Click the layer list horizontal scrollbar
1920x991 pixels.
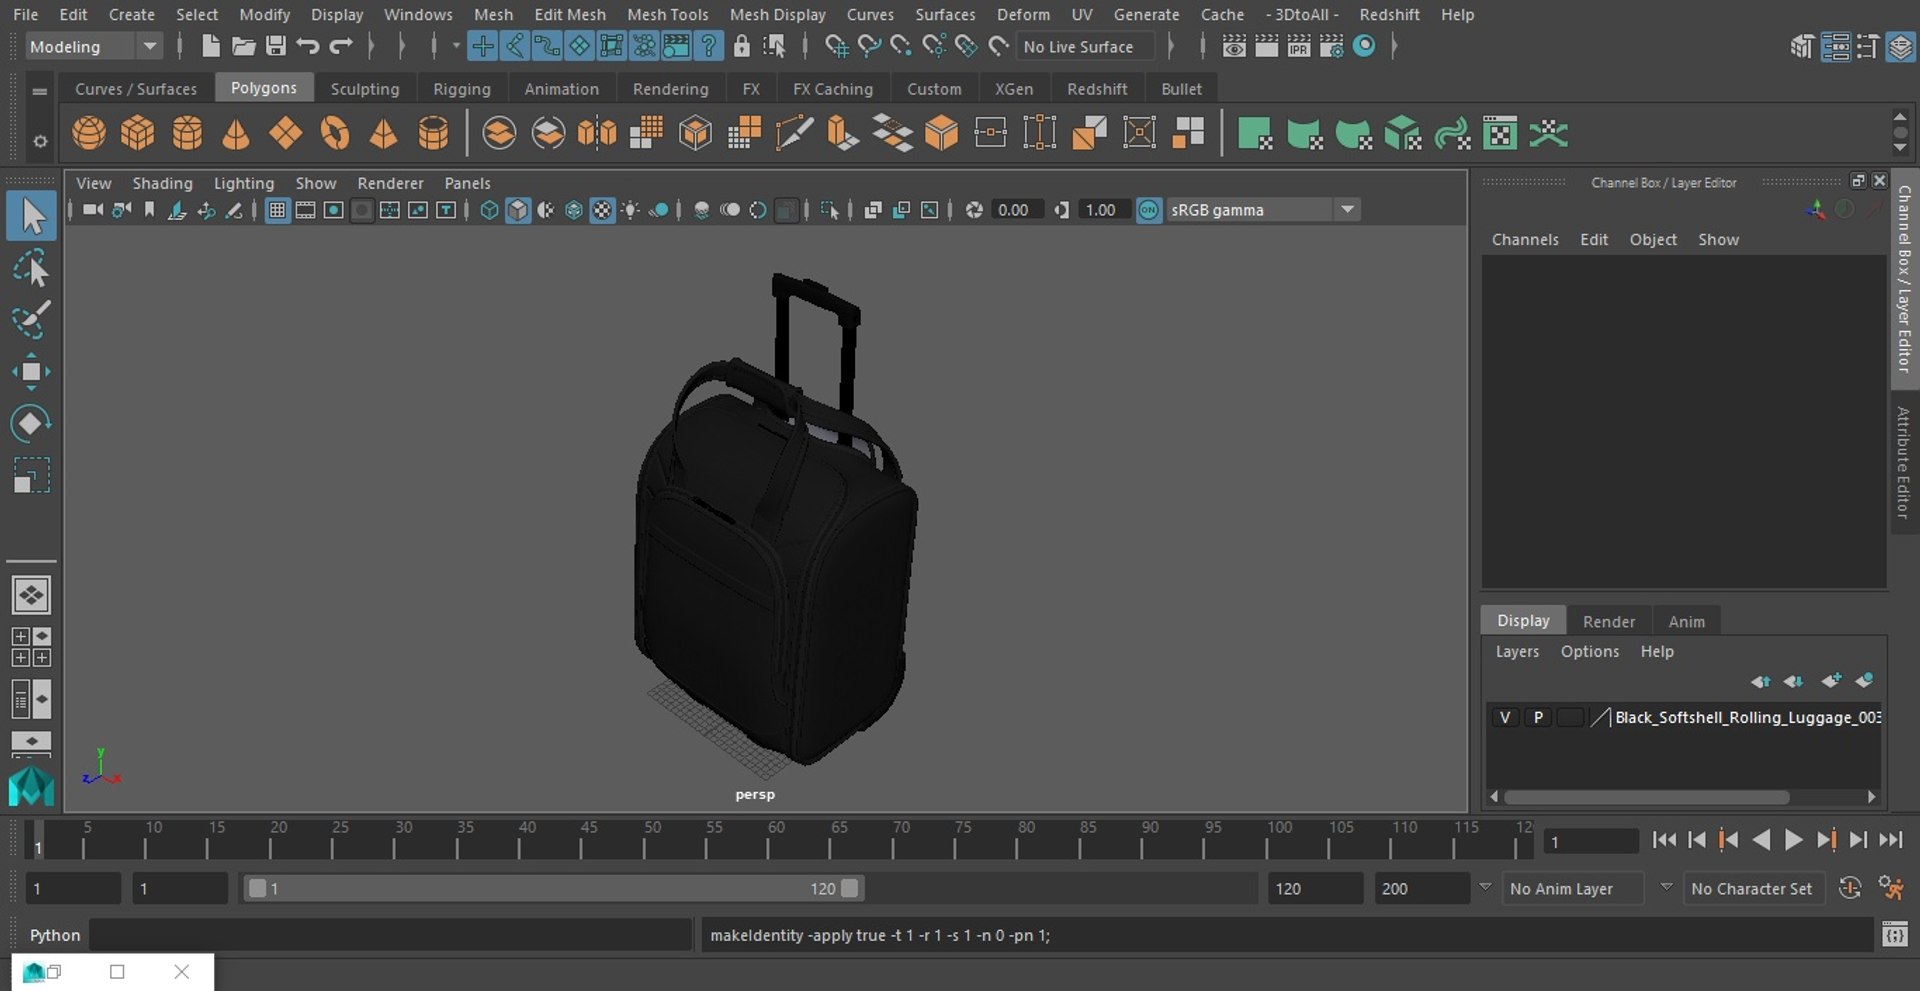pos(1647,797)
